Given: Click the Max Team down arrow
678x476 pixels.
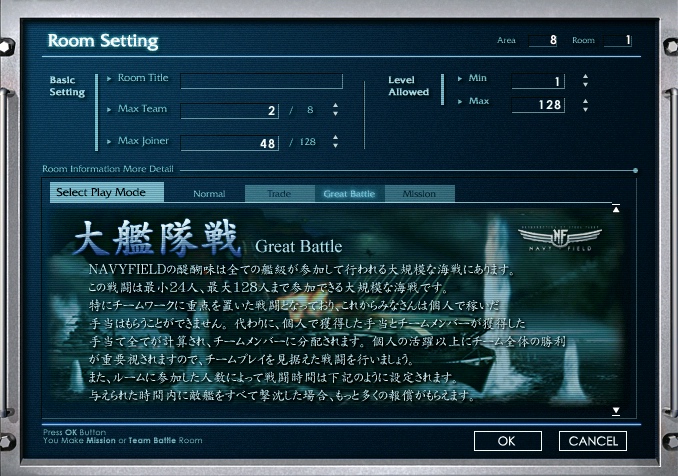Looking at the screenshot, I should pyautogui.click(x=335, y=114).
